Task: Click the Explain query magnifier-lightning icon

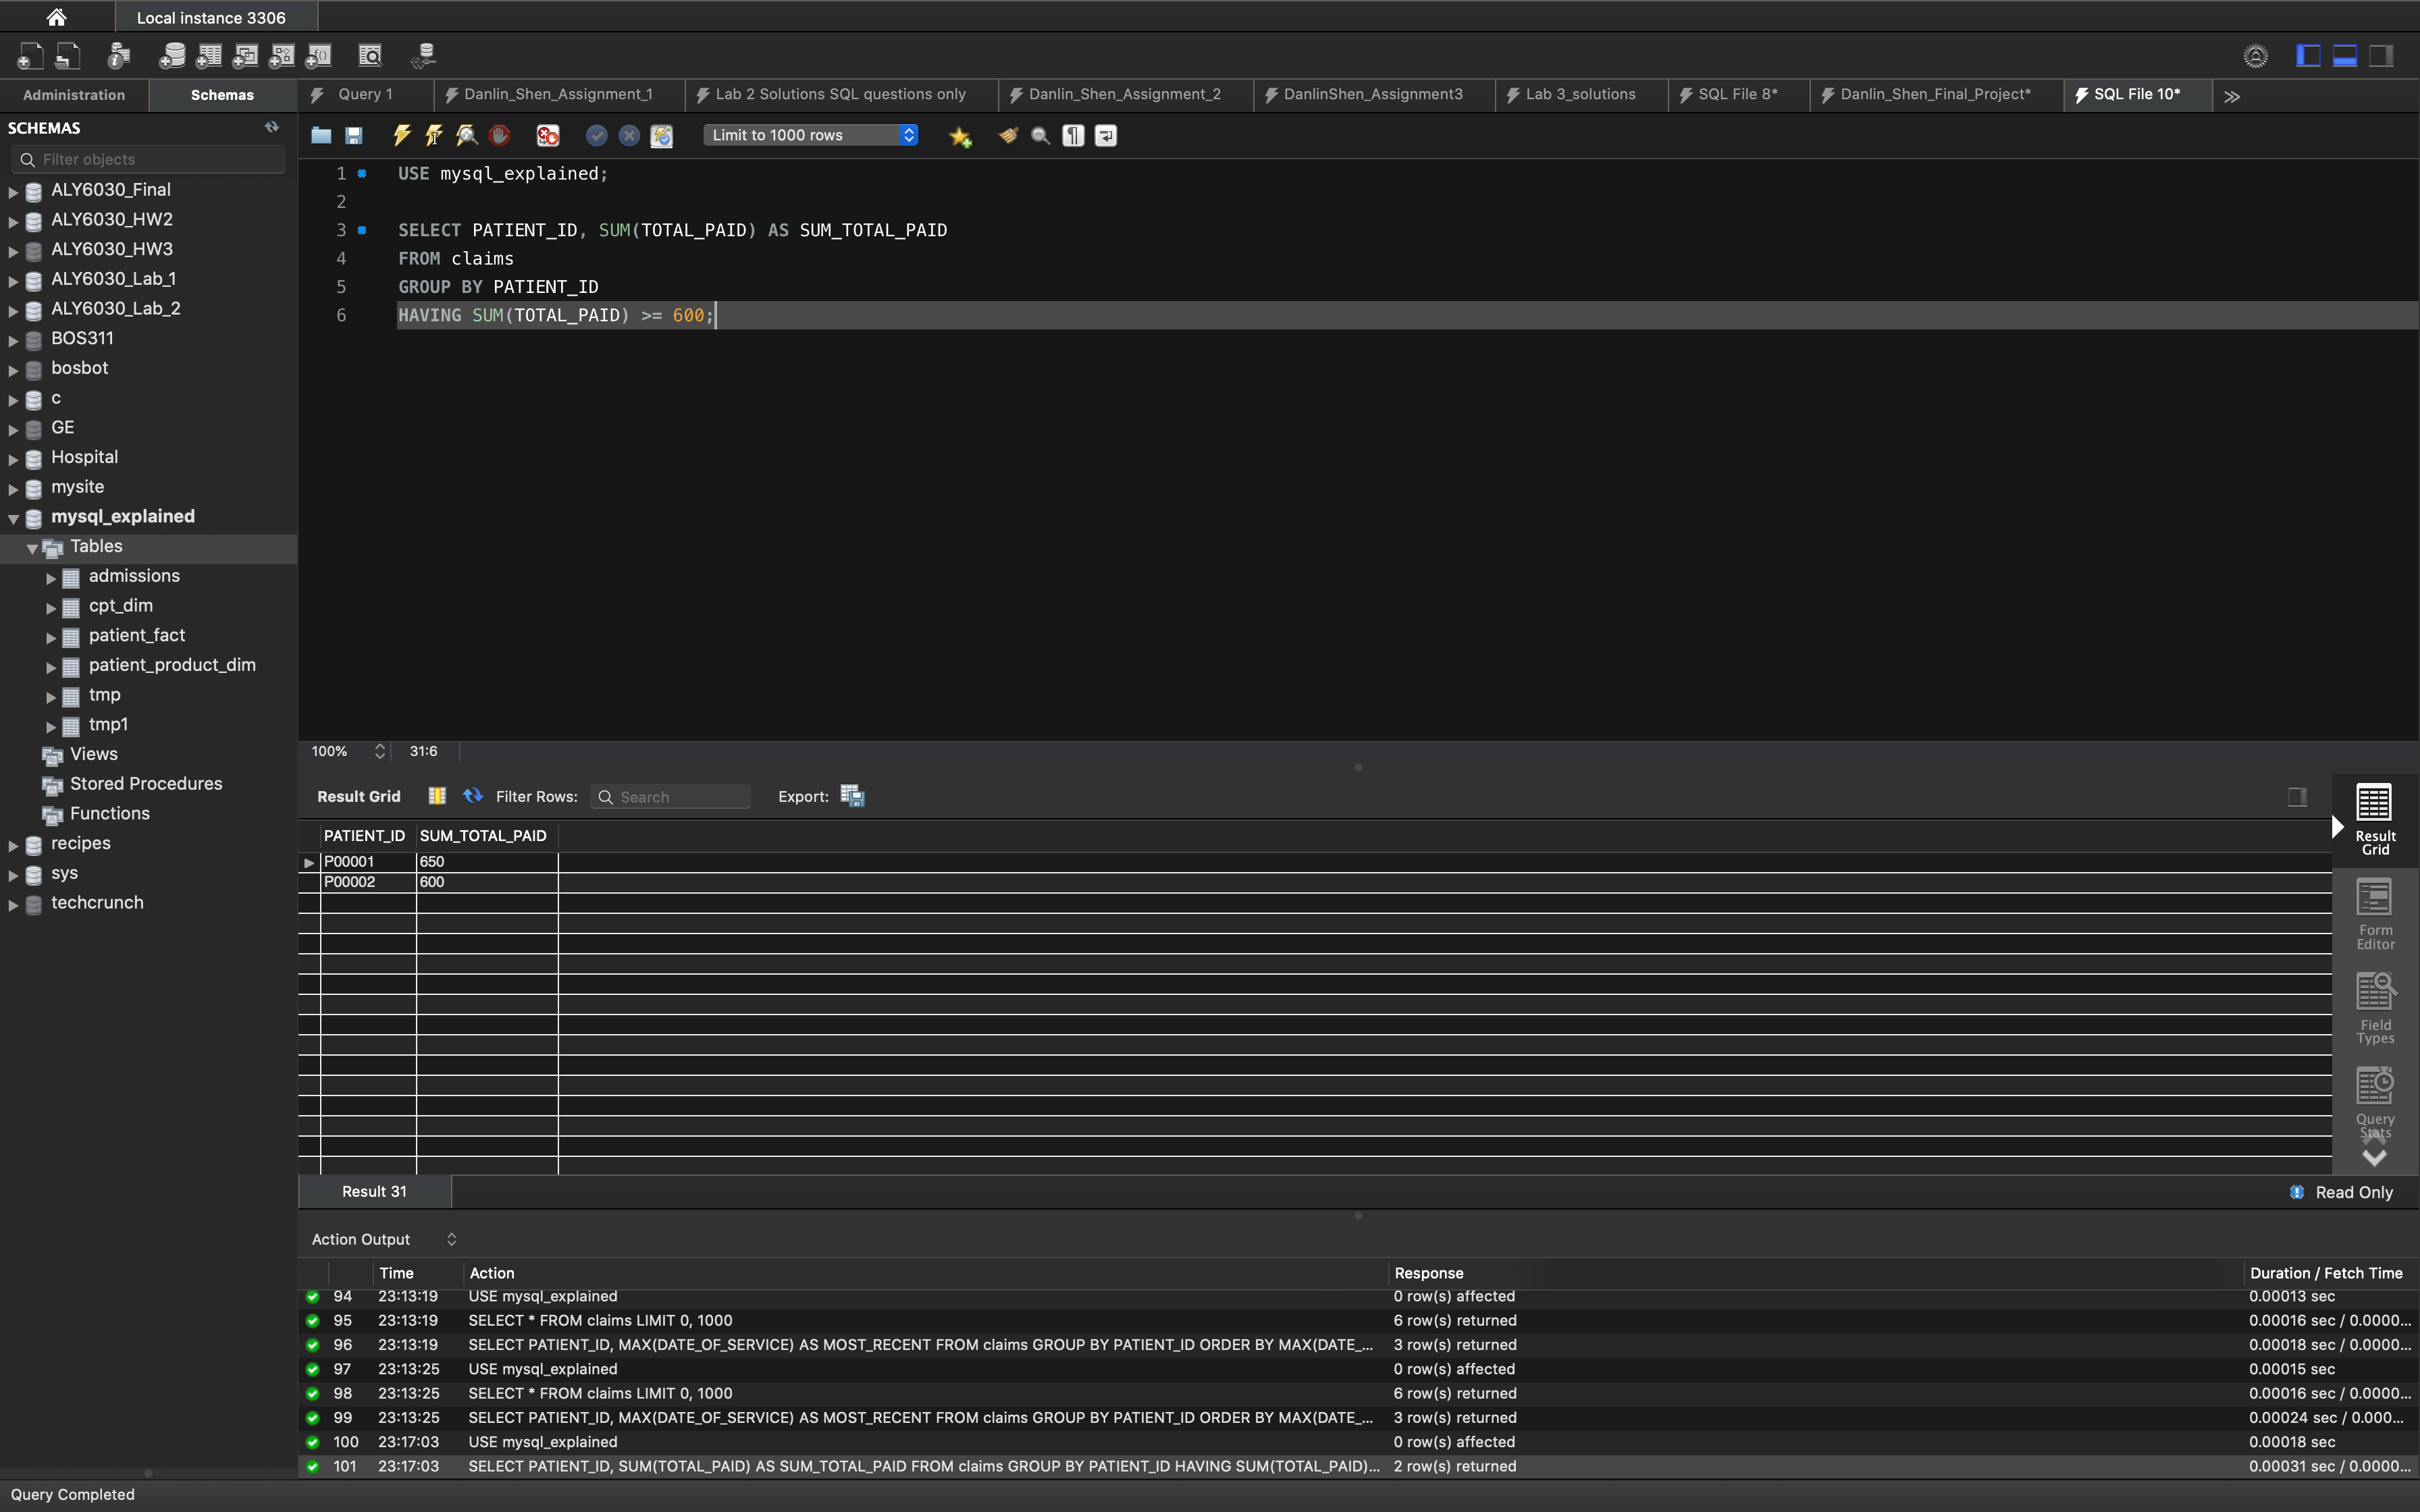Action: 467,135
